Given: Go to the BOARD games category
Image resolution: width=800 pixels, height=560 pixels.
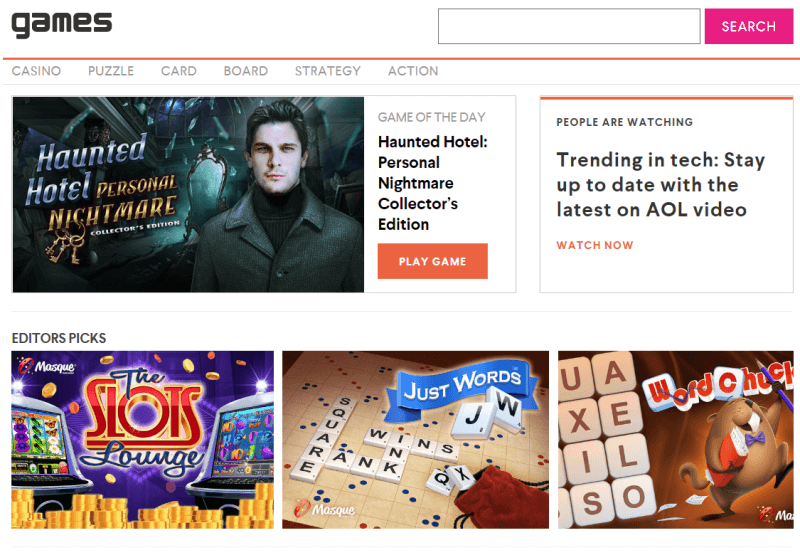Looking at the screenshot, I should pos(245,71).
